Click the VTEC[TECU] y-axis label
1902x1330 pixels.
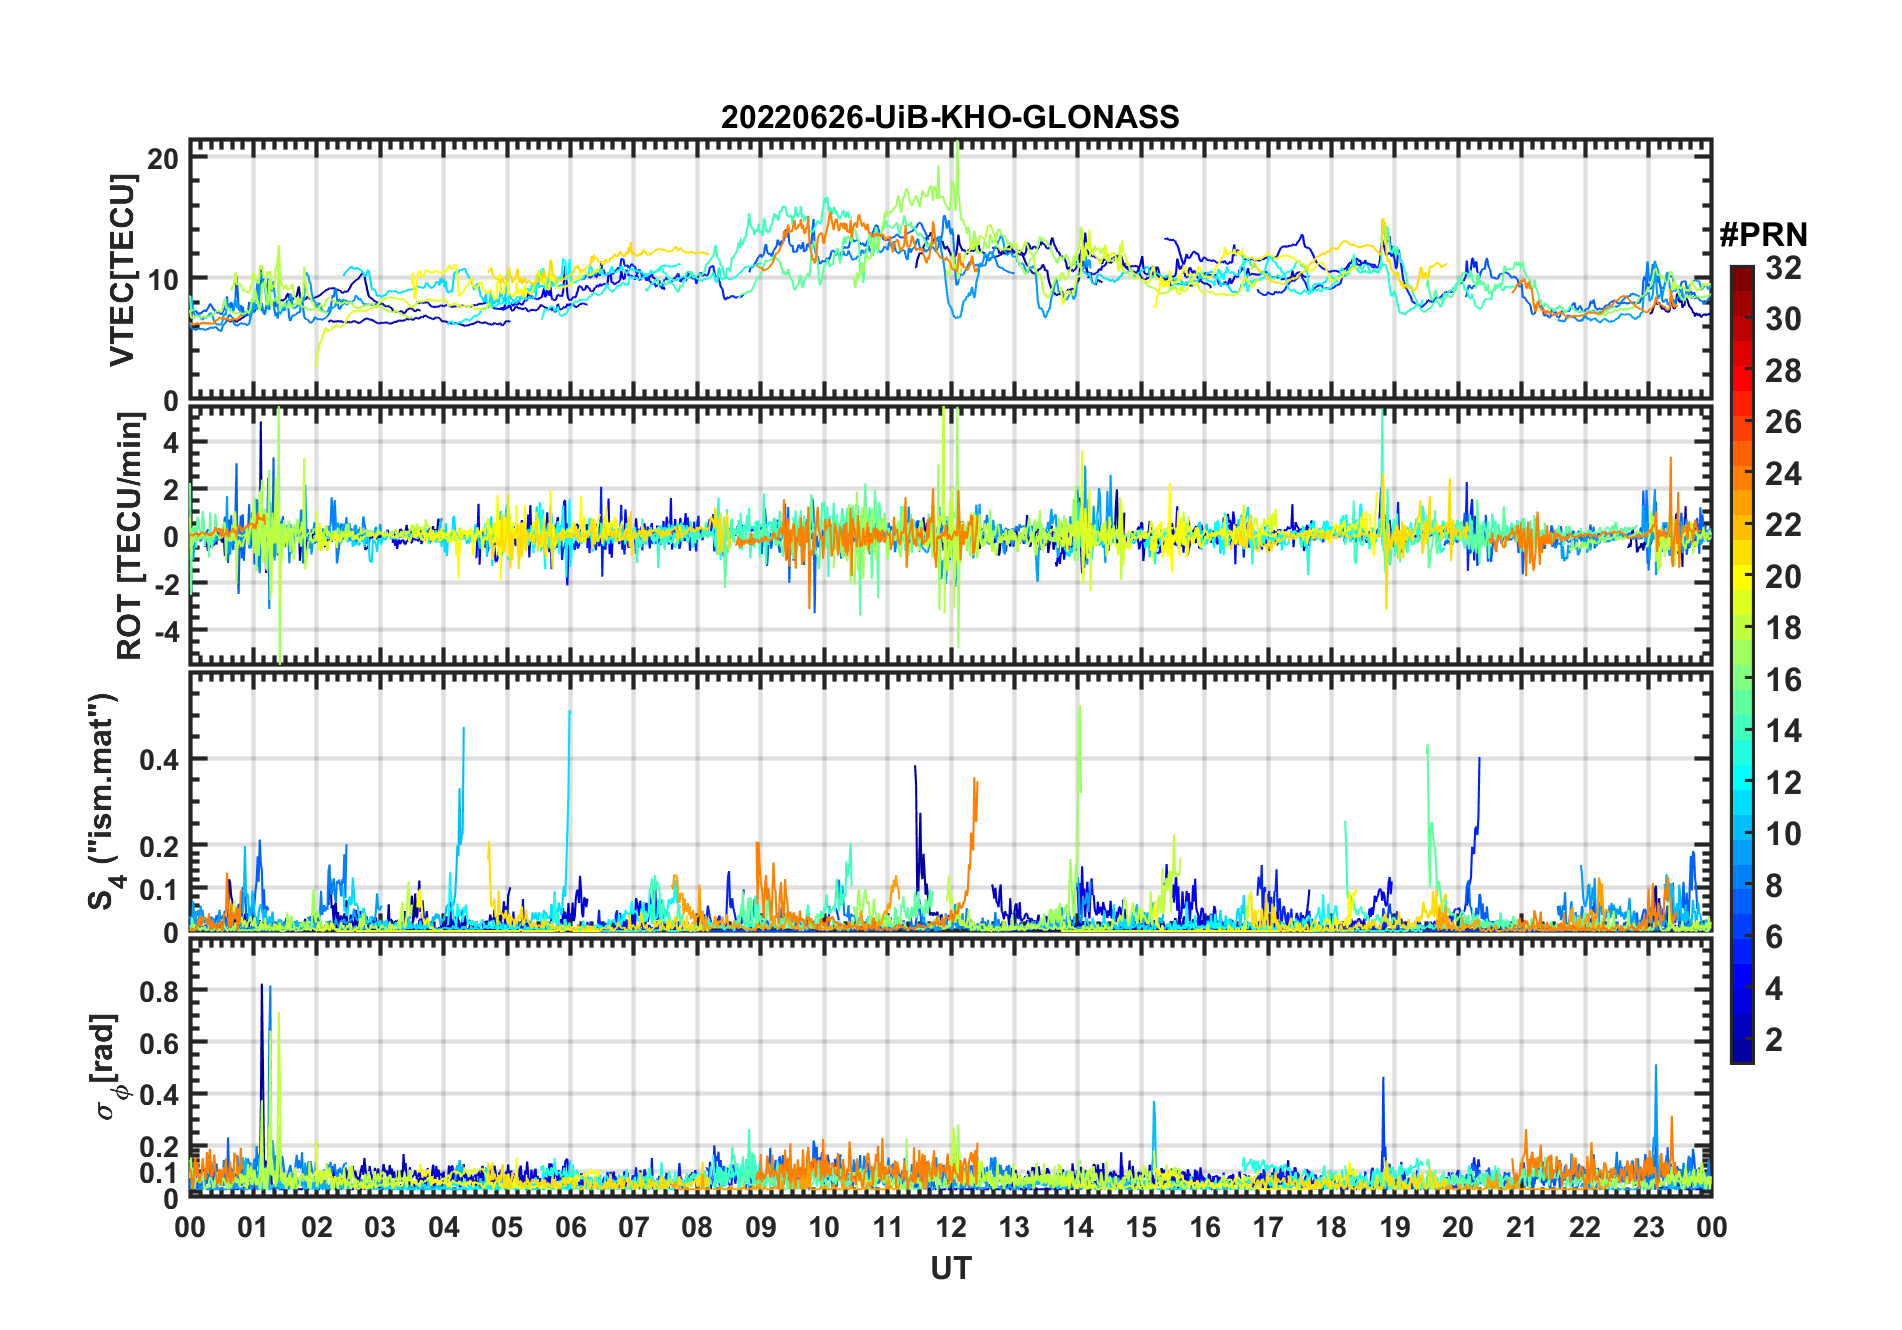click(x=122, y=270)
